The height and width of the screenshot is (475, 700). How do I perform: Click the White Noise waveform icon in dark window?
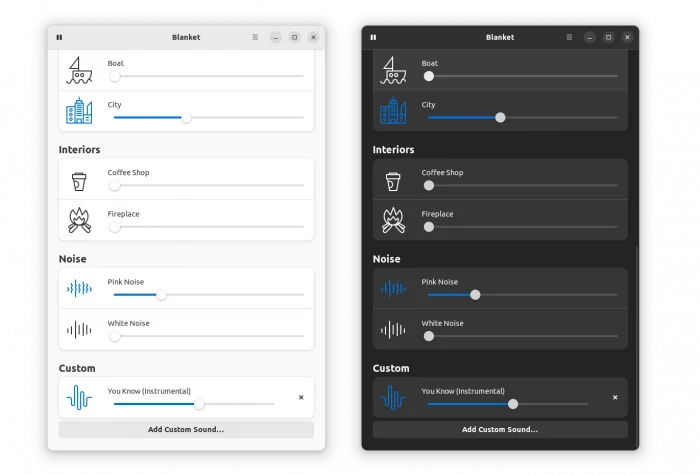point(393,330)
